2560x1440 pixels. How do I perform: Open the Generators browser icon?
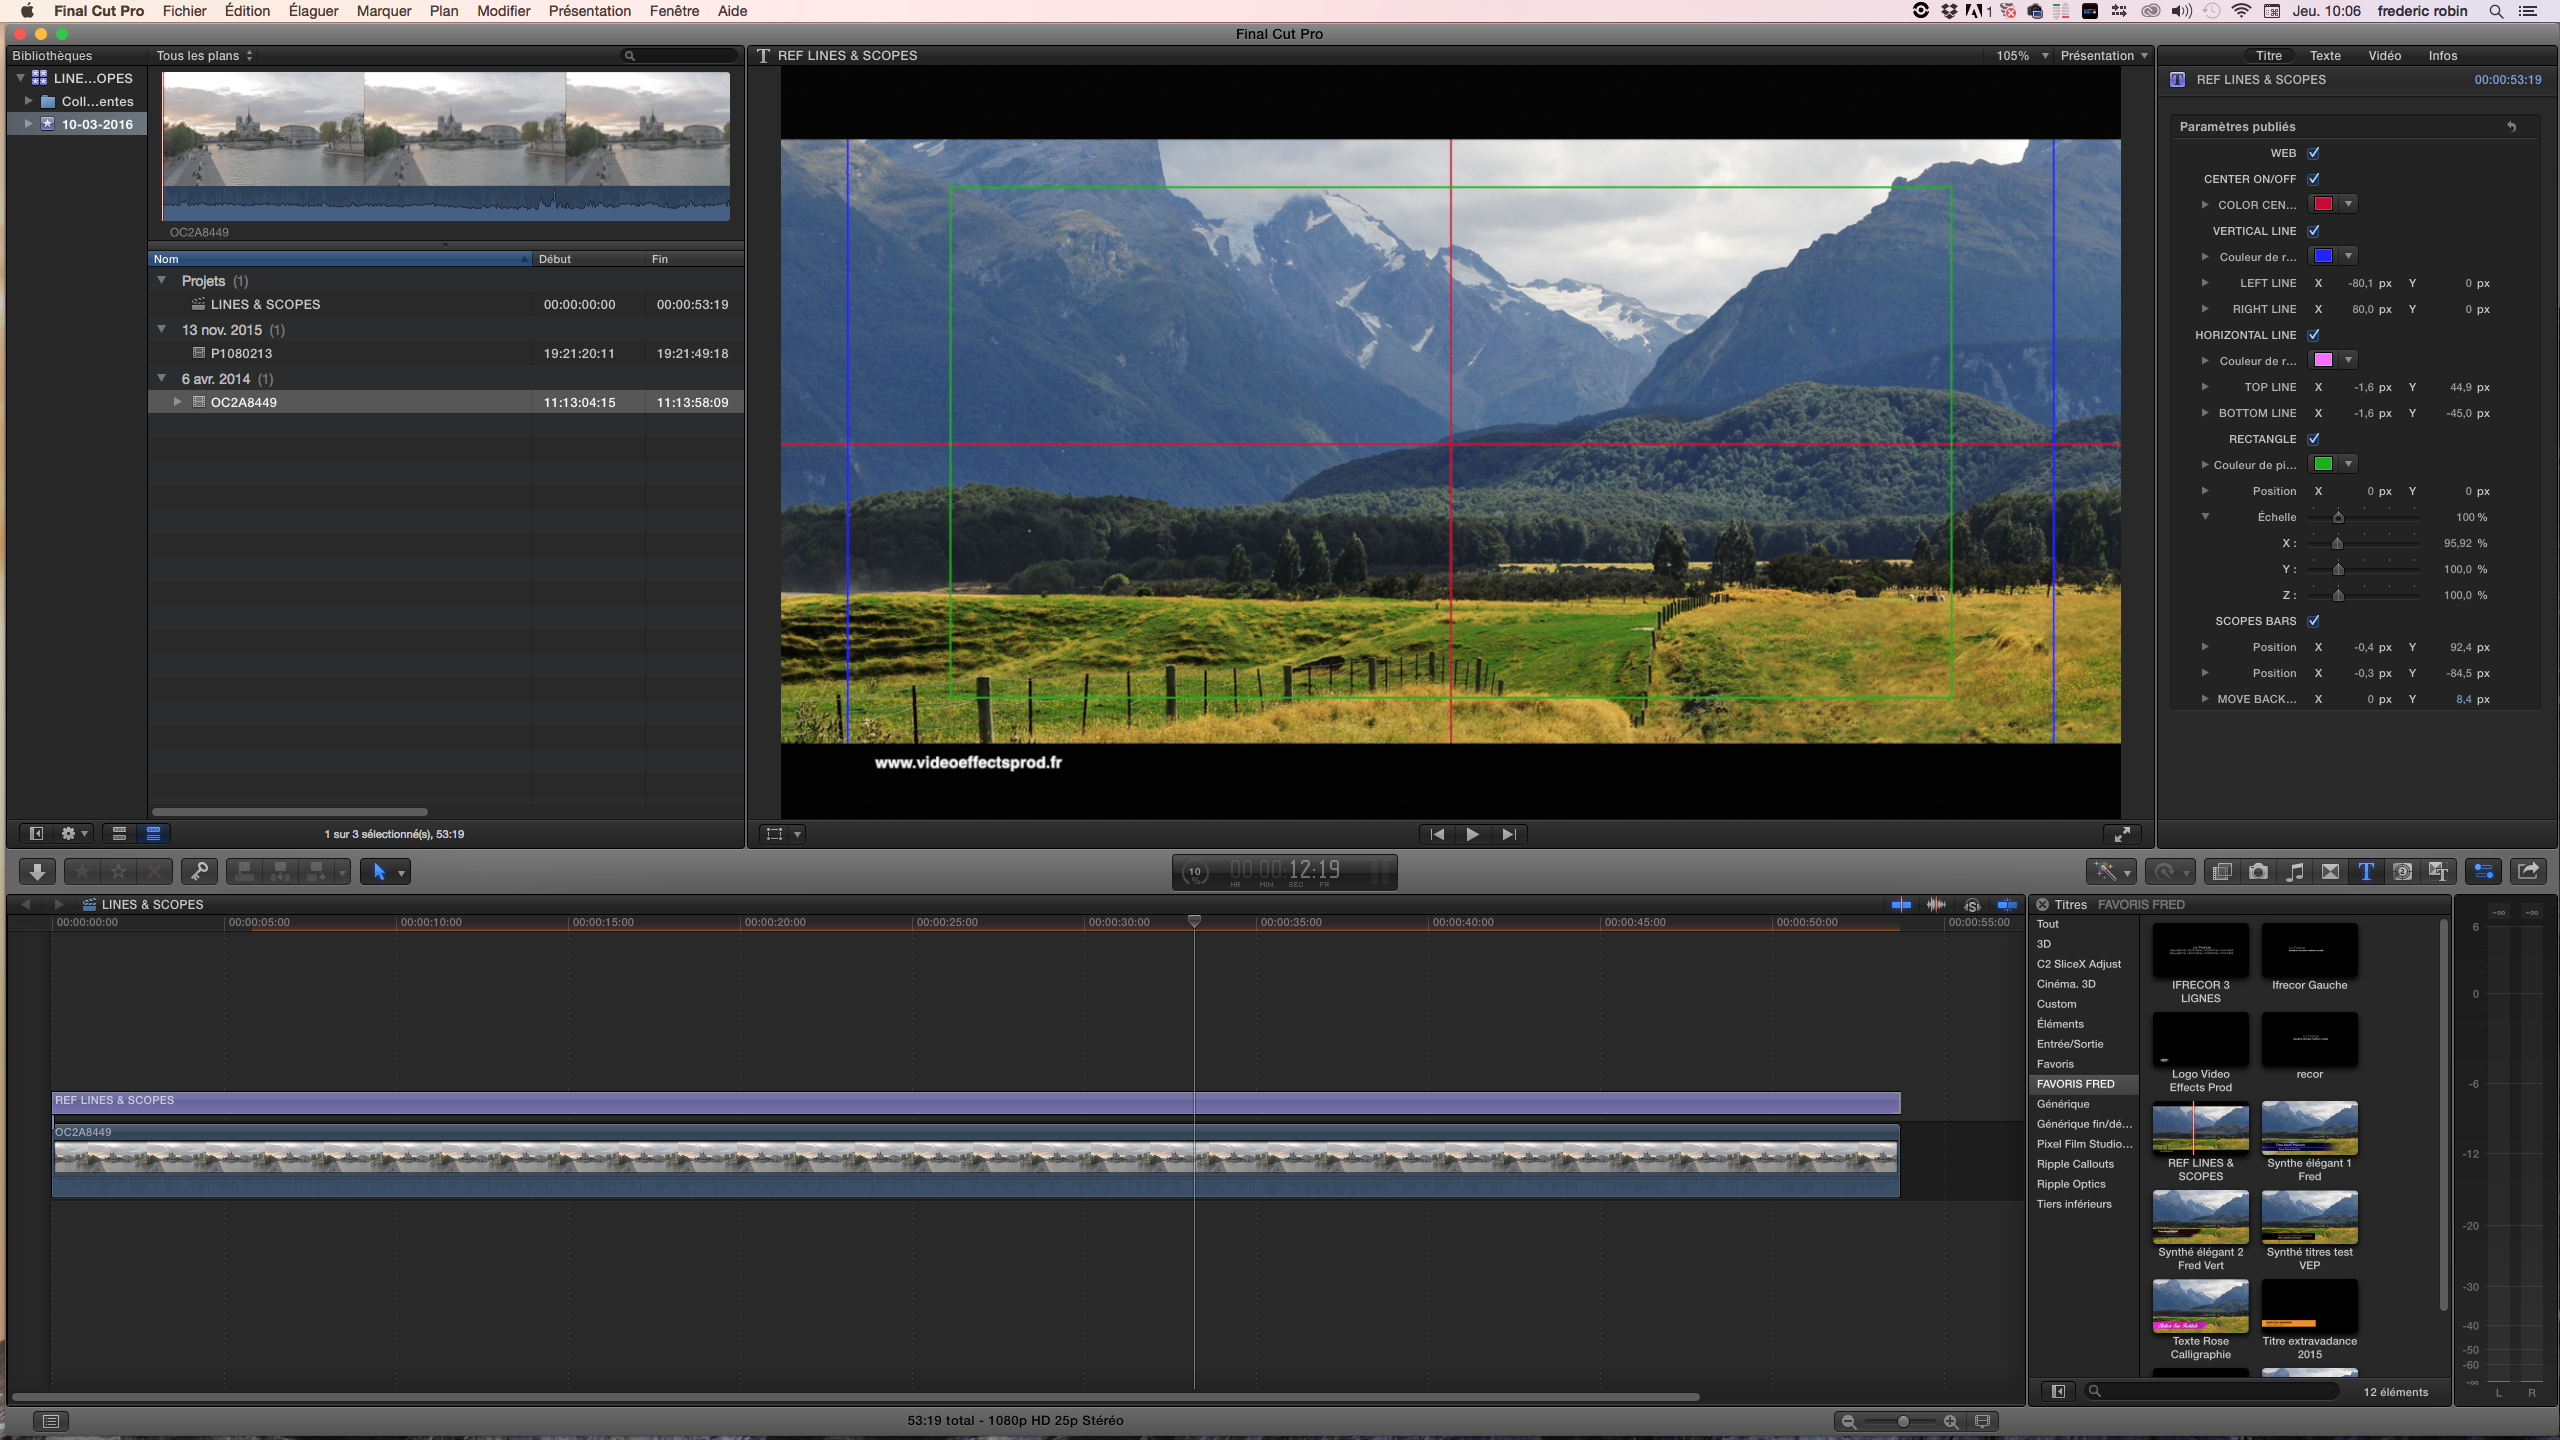point(2402,872)
